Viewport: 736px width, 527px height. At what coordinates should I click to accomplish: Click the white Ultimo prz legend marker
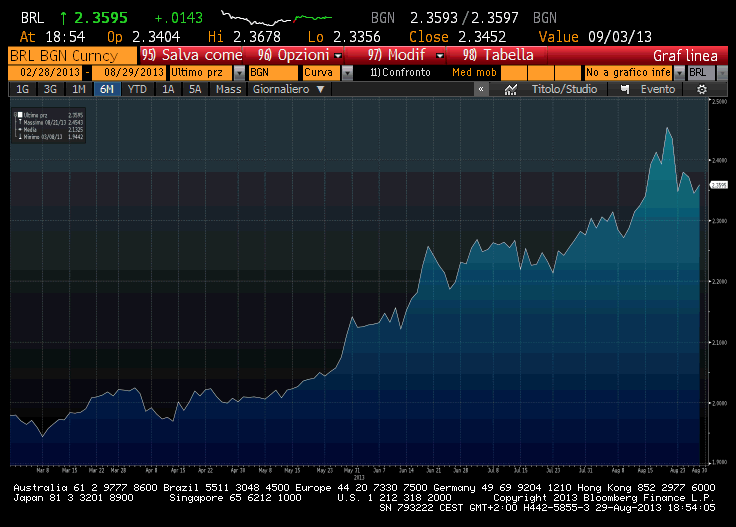[19, 115]
